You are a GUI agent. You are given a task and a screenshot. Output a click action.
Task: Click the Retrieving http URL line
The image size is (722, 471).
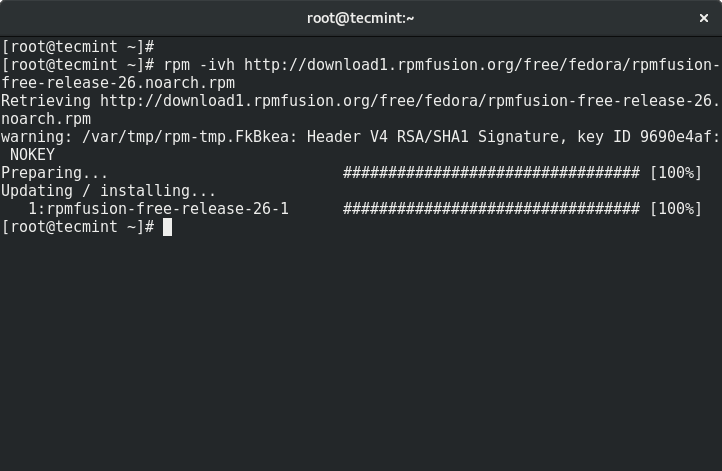[x=360, y=101]
